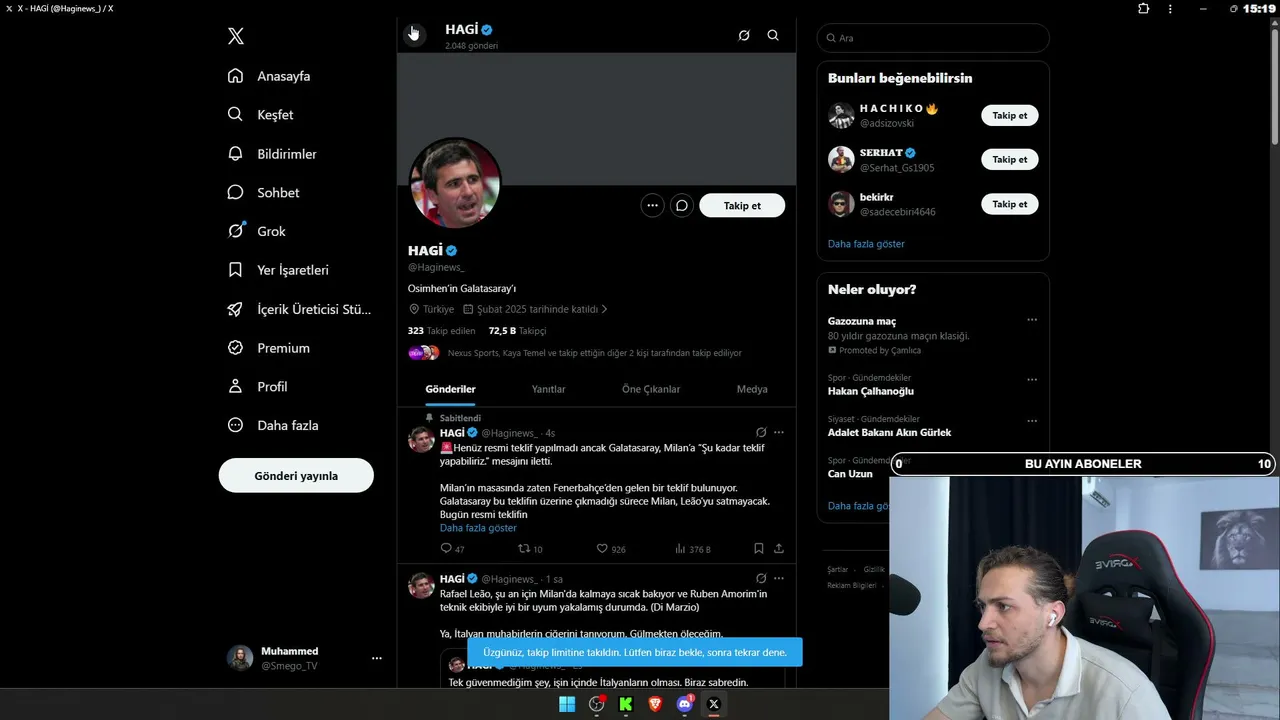Open Keşfet in the sidebar
This screenshot has width=1280, height=720.
pyautogui.click(x=261, y=115)
